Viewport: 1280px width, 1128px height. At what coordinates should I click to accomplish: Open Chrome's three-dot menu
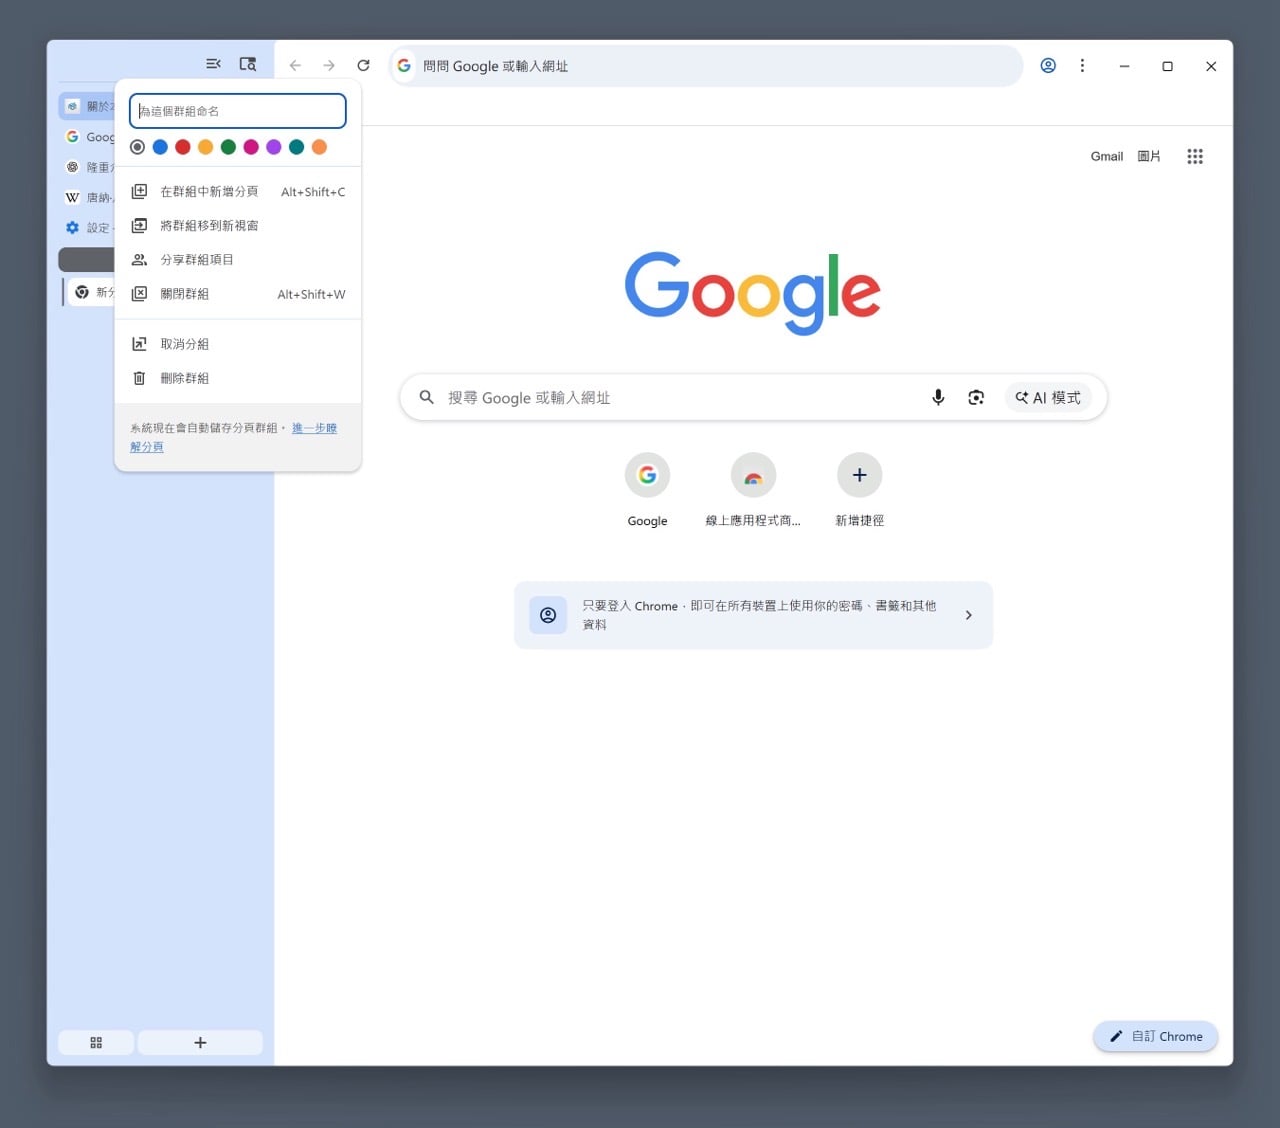1083,65
